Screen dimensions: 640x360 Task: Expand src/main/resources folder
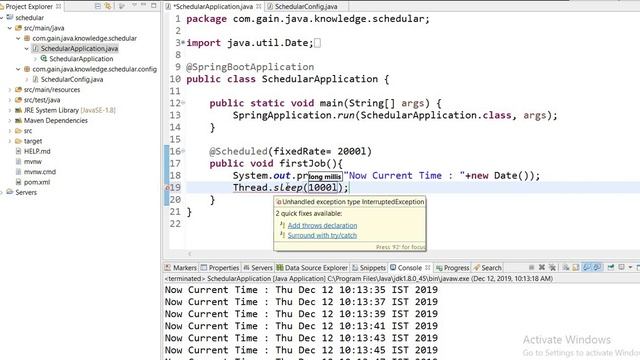tap(10, 90)
